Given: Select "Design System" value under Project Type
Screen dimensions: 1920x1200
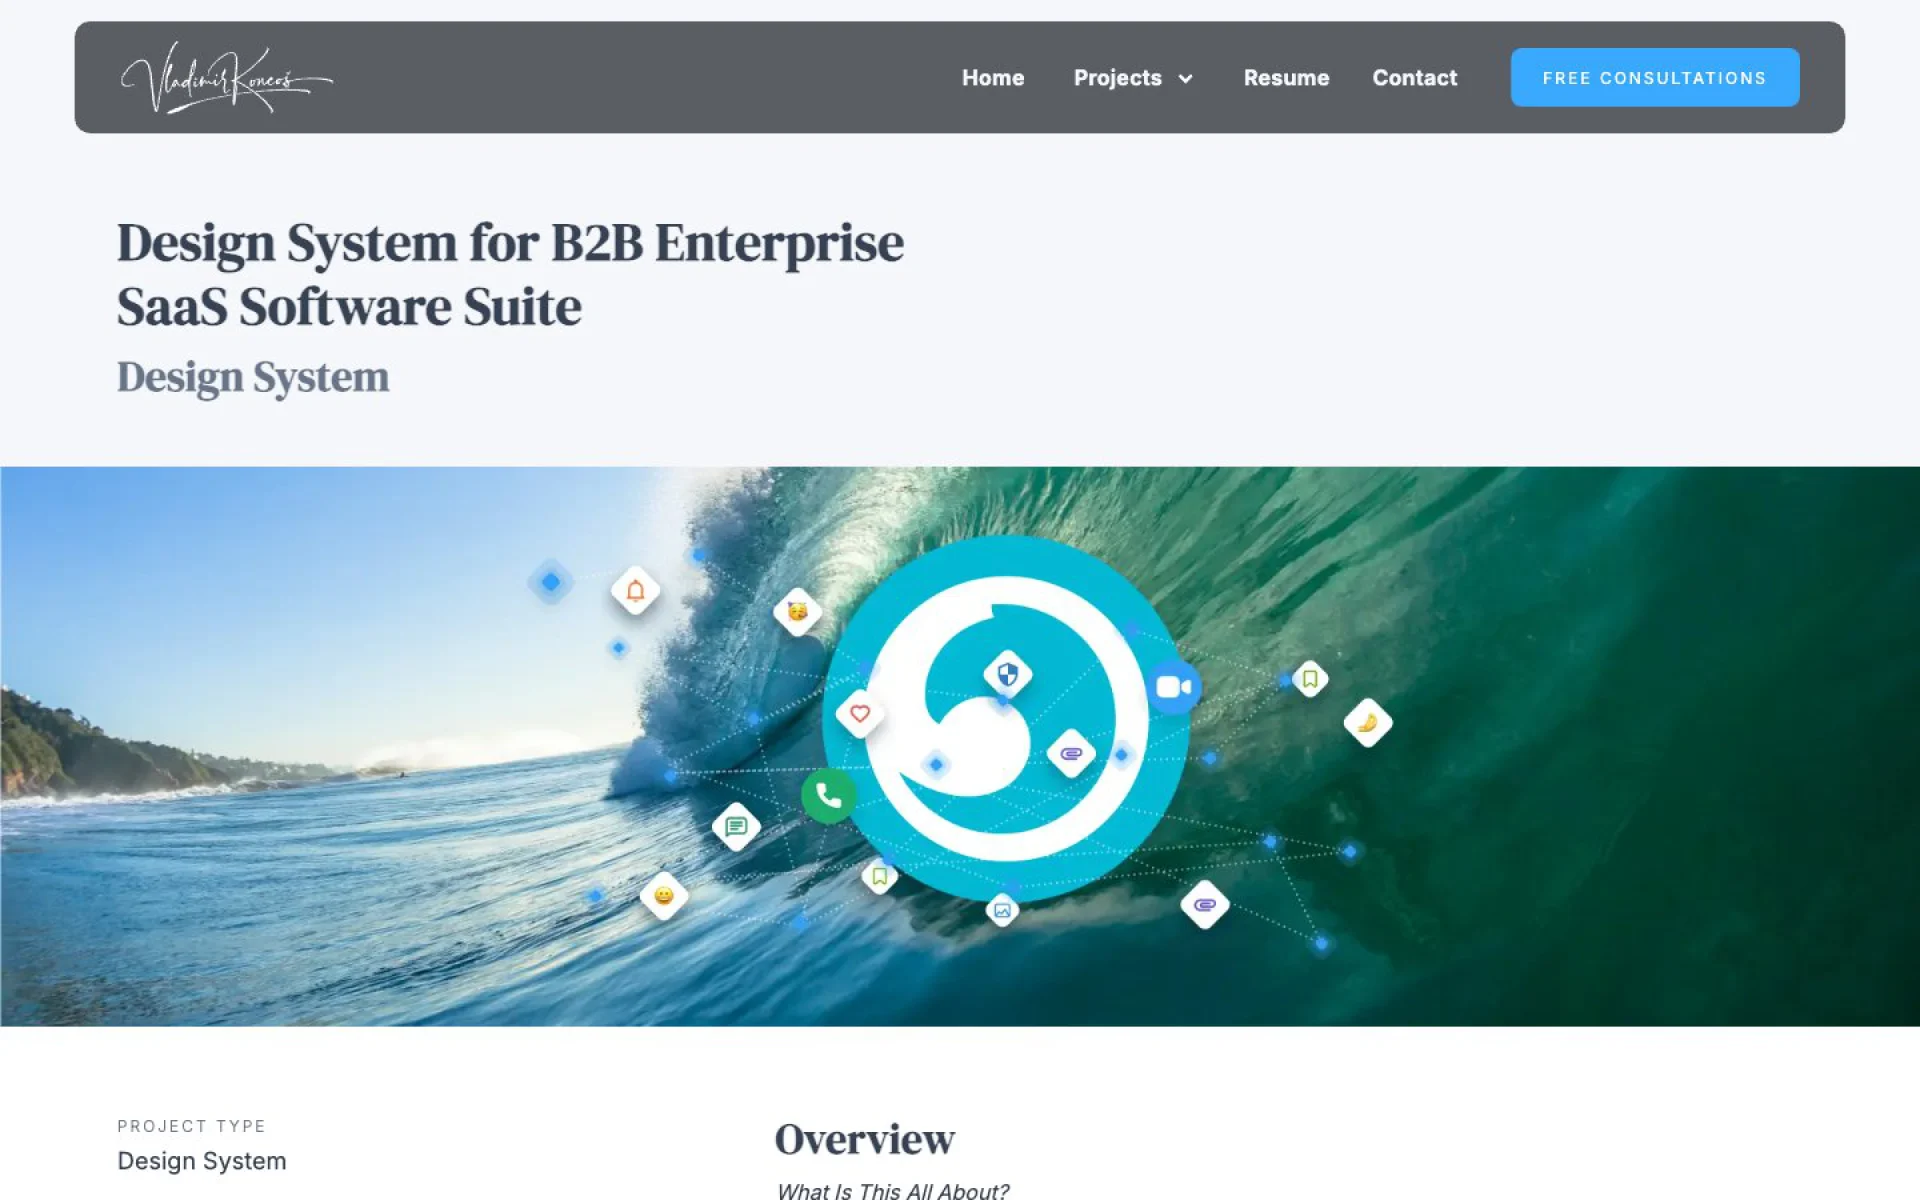Looking at the screenshot, I should point(202,1161).
